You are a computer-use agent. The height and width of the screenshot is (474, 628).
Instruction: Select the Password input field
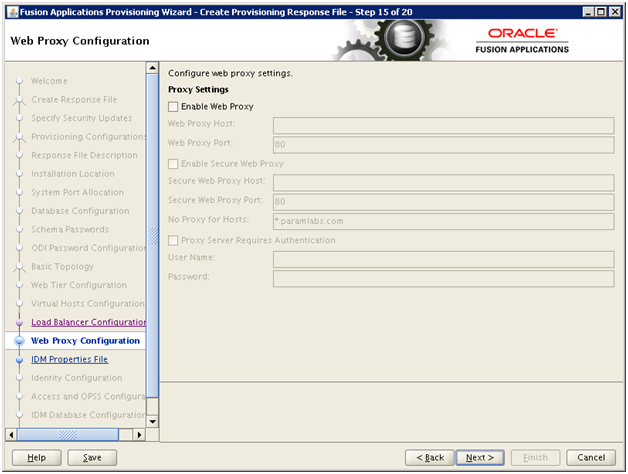coord(443,278)
